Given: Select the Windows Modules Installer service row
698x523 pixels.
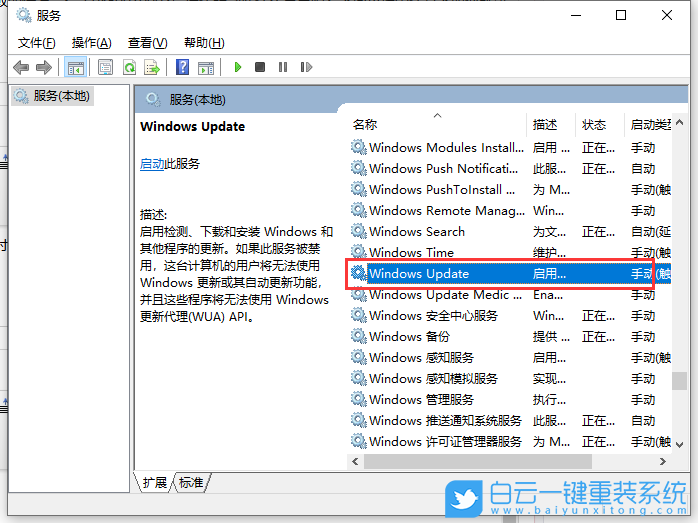Looking at the screenshot, I should (x=510, y=147).
